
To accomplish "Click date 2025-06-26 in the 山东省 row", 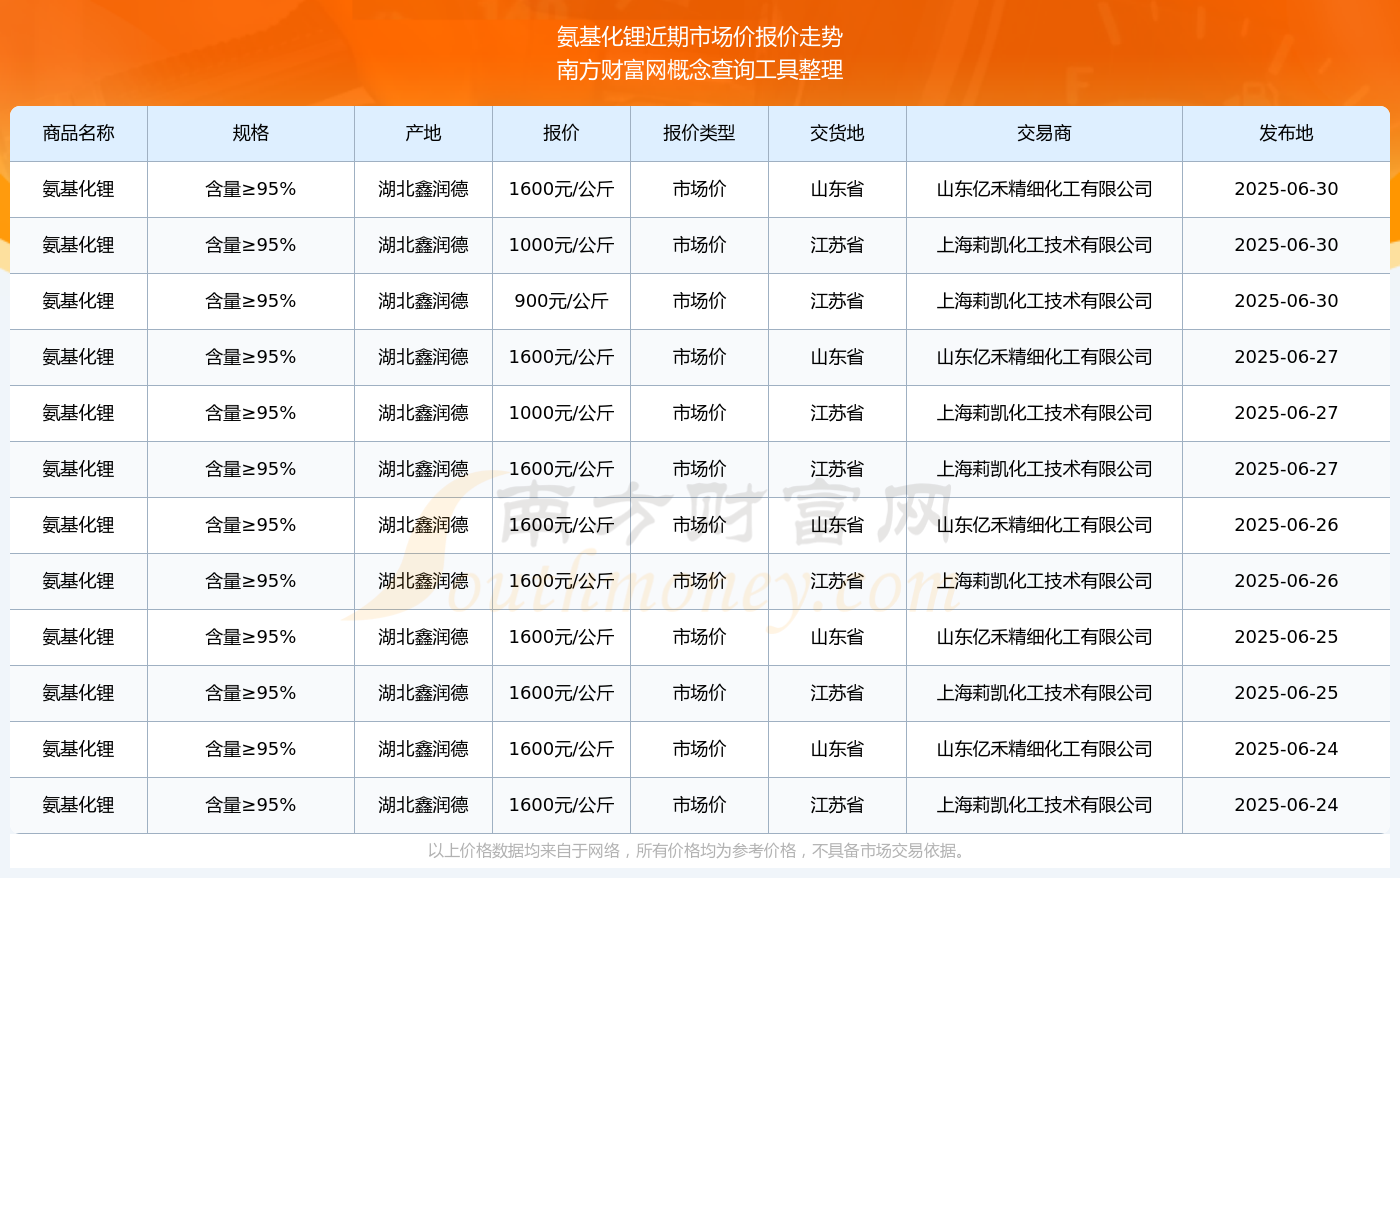I will pyautogui.click(x=1286, y=525).
